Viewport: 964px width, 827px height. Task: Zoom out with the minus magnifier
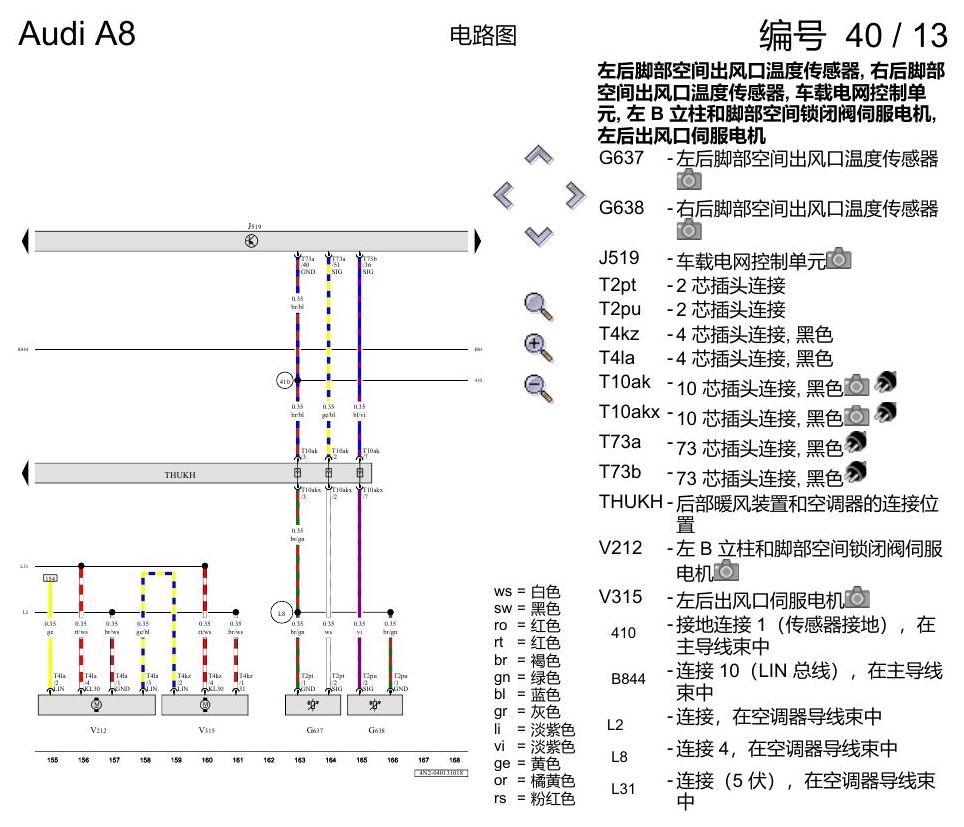(x=539, y=389)
